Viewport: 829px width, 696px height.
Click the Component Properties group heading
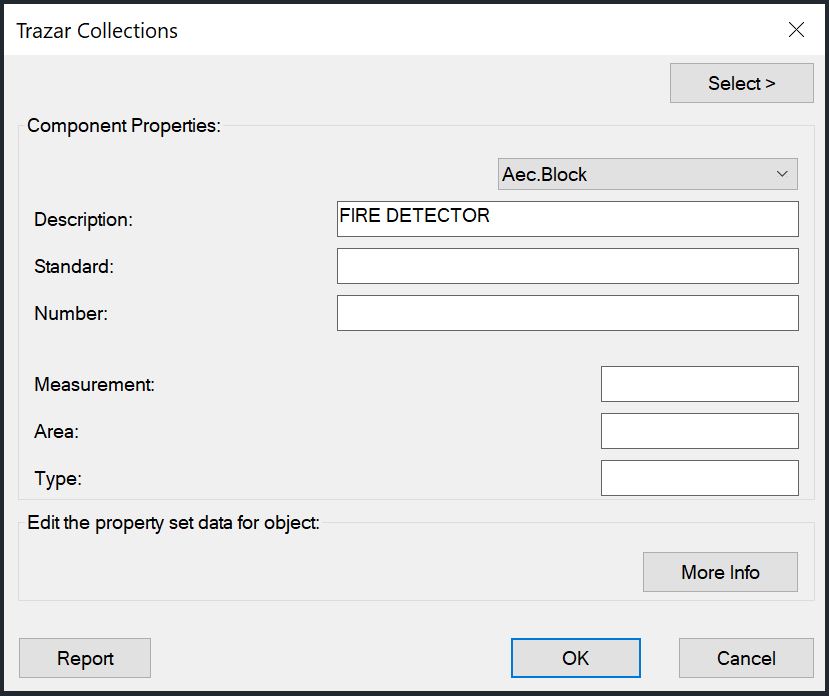(x=123, y=126)
